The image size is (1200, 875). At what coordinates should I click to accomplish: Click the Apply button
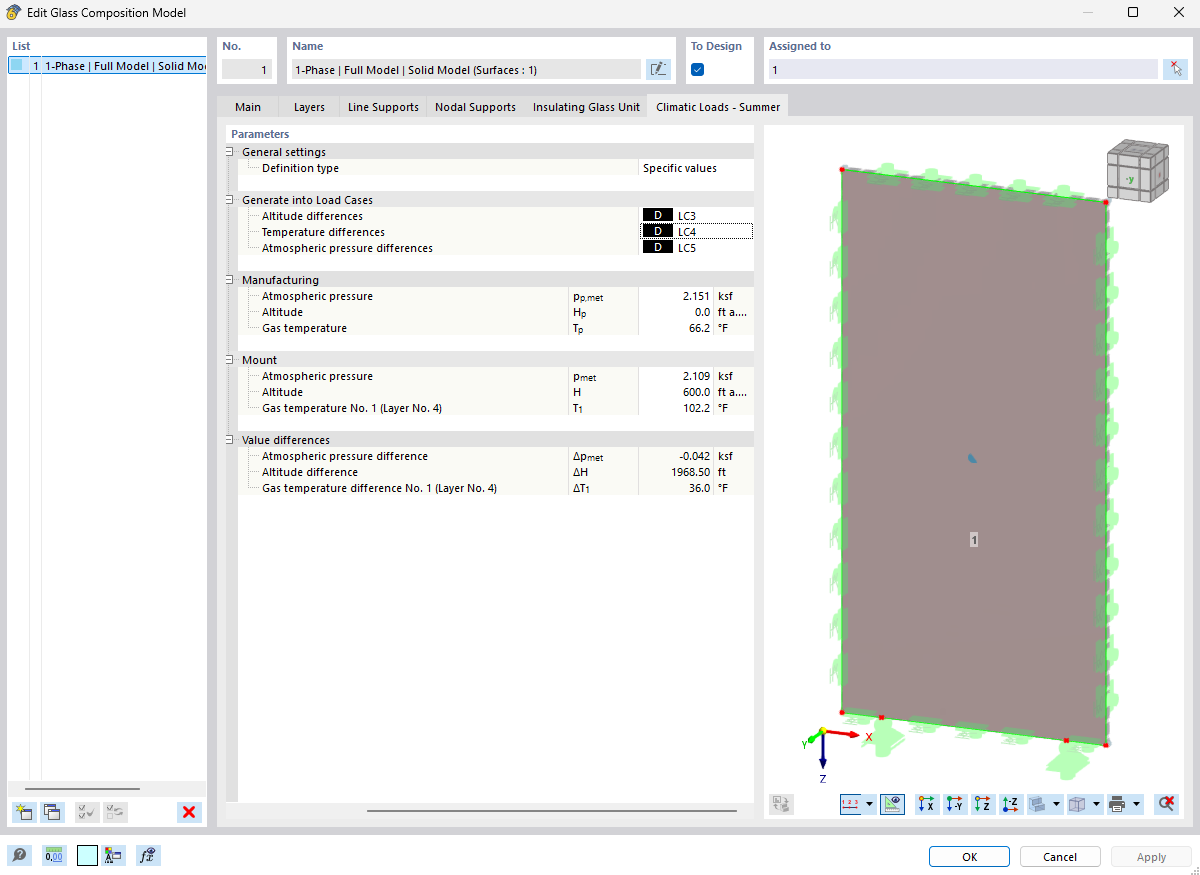coord(1151,856)
